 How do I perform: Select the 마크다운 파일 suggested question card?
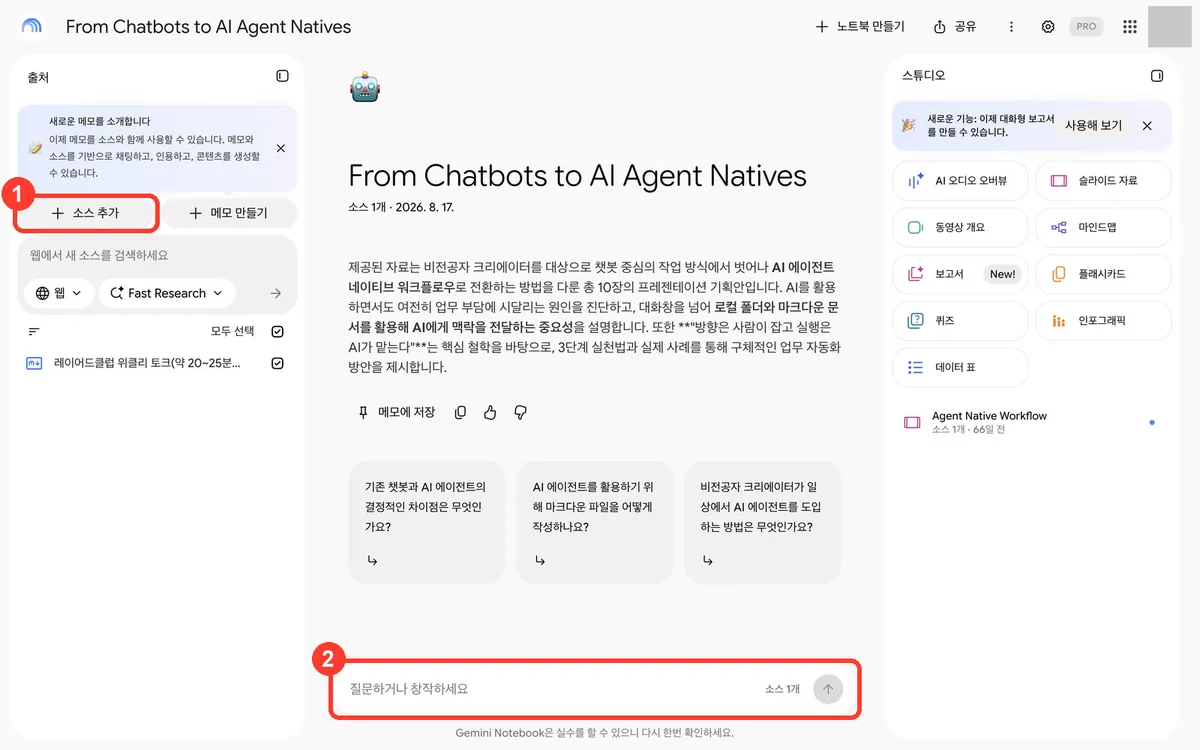click(594, 521)
